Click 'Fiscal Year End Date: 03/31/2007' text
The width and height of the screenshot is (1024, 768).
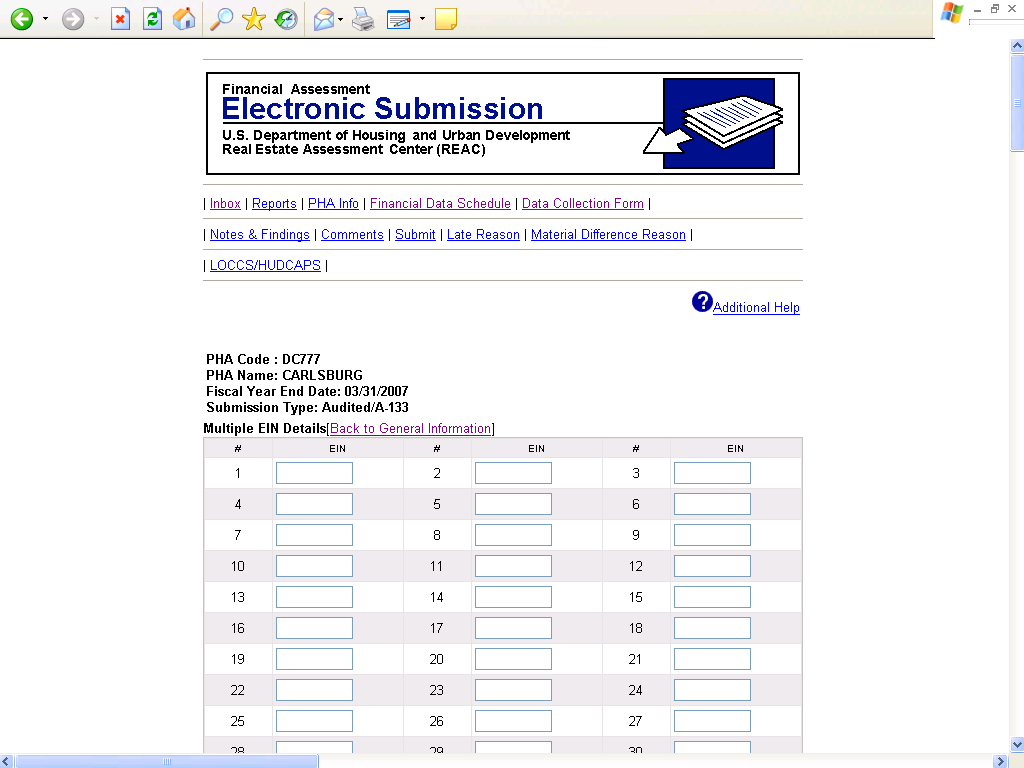307,391
